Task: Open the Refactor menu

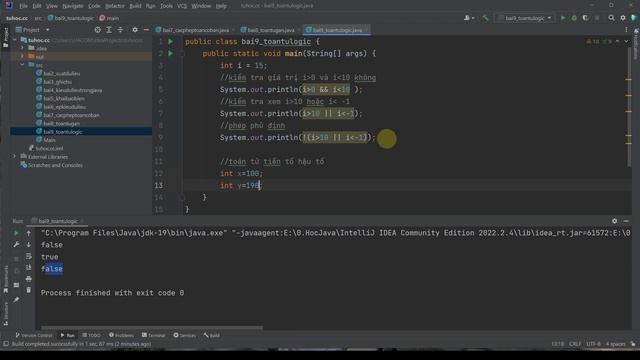Action: (115, 6)
